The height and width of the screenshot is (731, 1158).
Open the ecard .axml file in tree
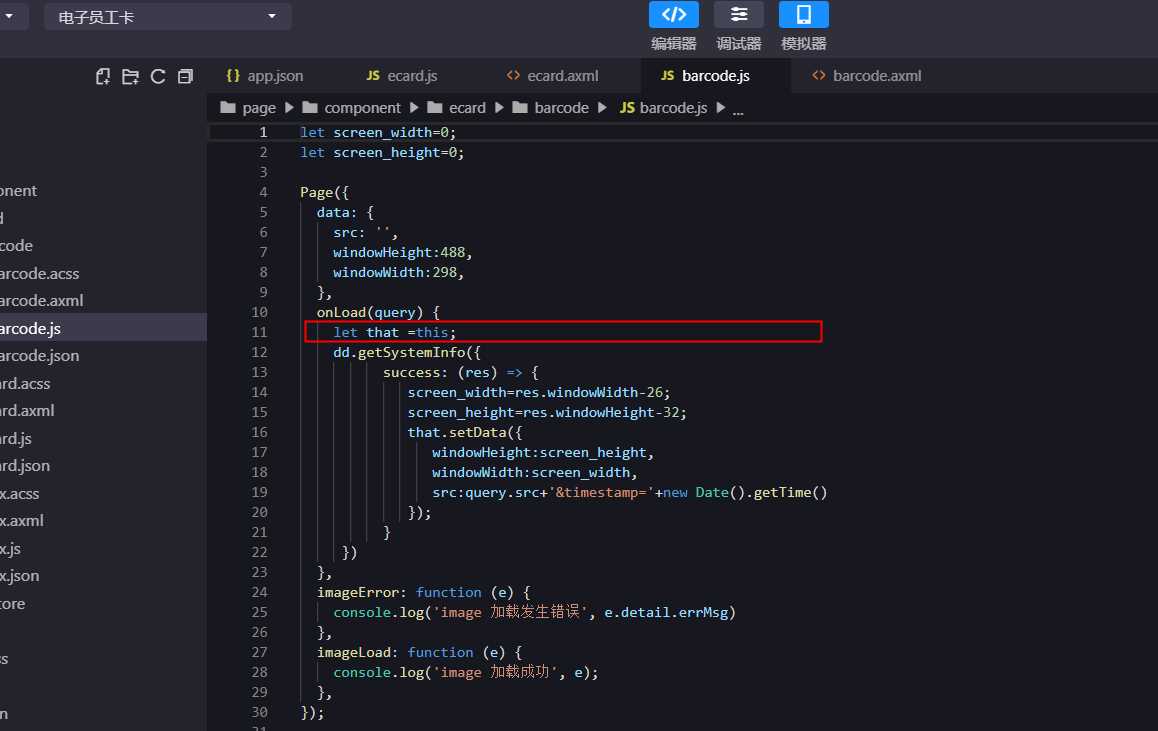pyautogui.click(x=27, y=411)
